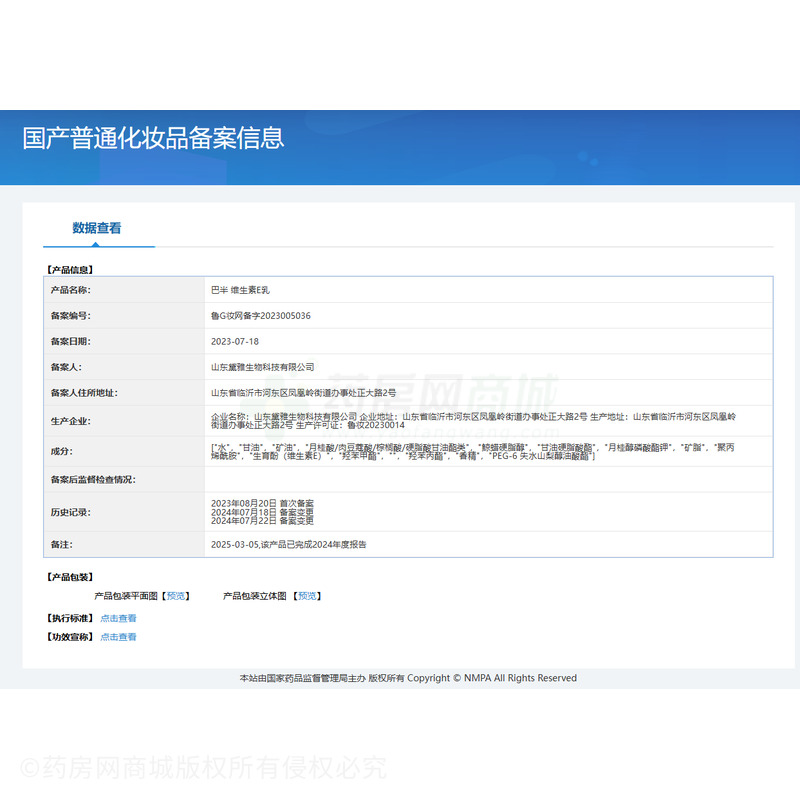Click the 【产品信息】 section heading
Image resolution: width=800 pixels, height=800 pixels.
pos(69,270)
